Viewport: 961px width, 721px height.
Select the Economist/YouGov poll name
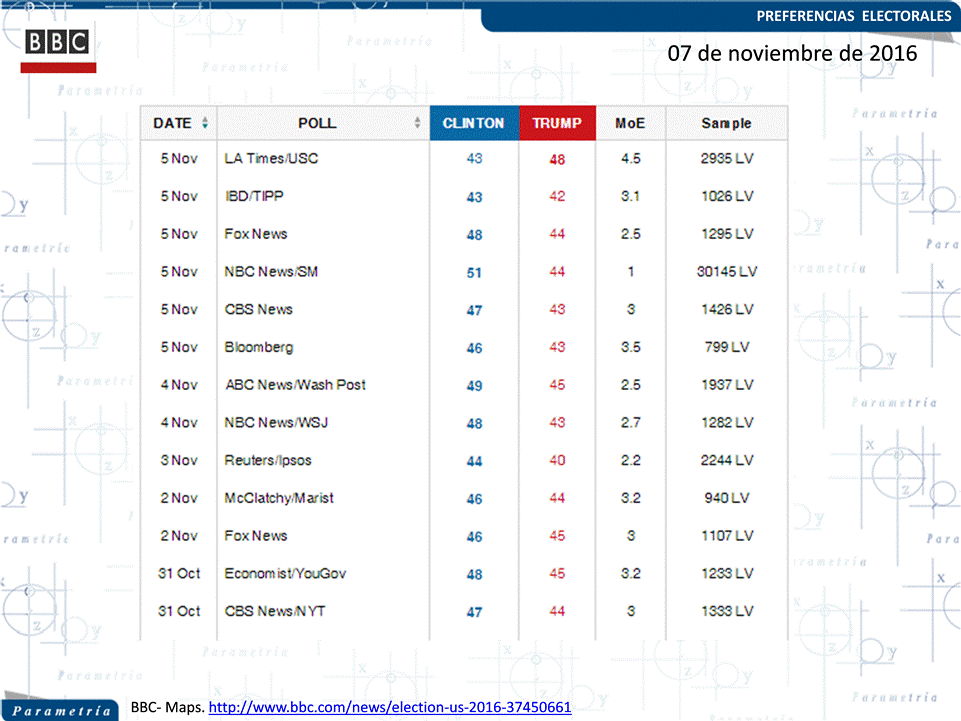pos(285,573)
